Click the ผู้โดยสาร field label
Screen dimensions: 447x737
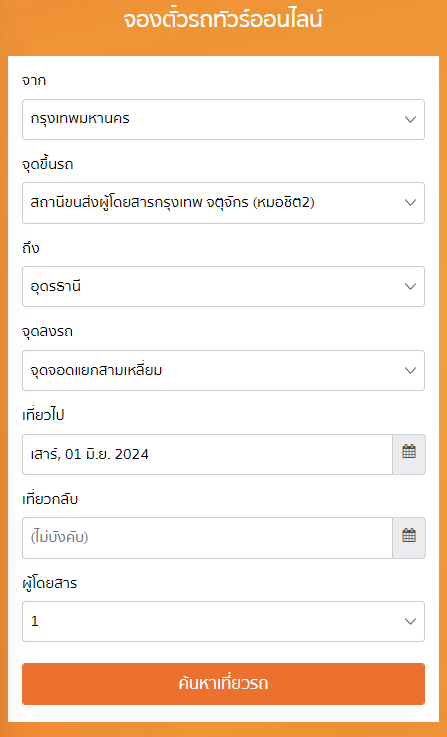coord(49,583)
